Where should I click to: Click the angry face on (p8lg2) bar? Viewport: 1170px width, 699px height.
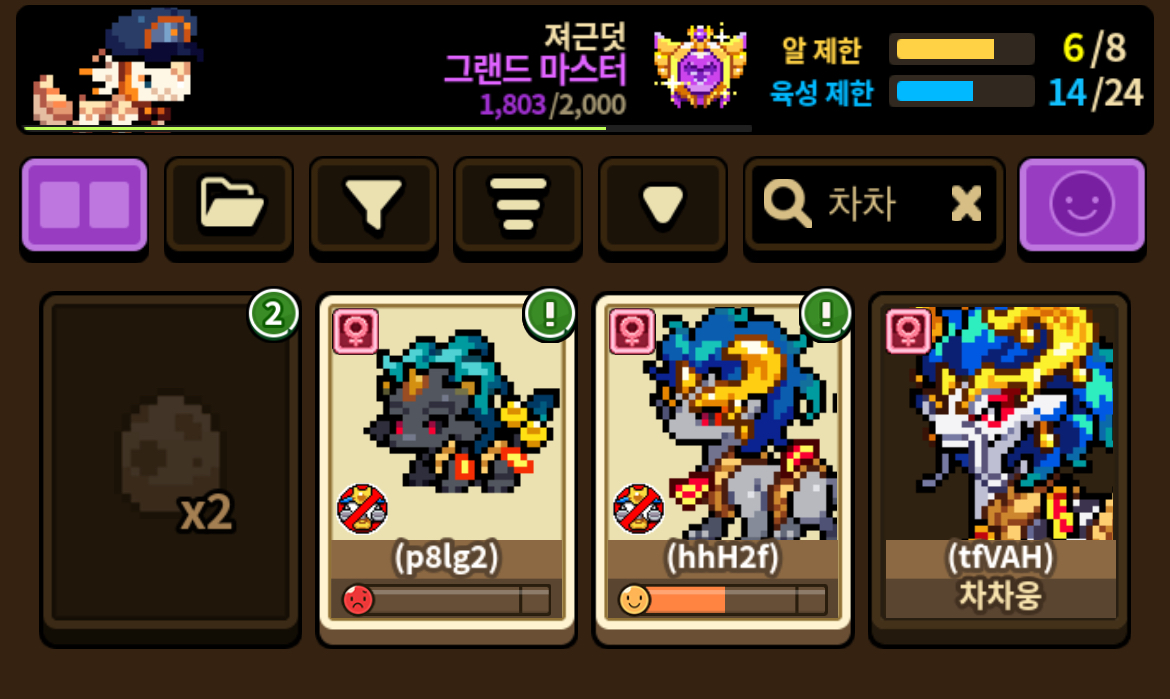coord(358,599)
